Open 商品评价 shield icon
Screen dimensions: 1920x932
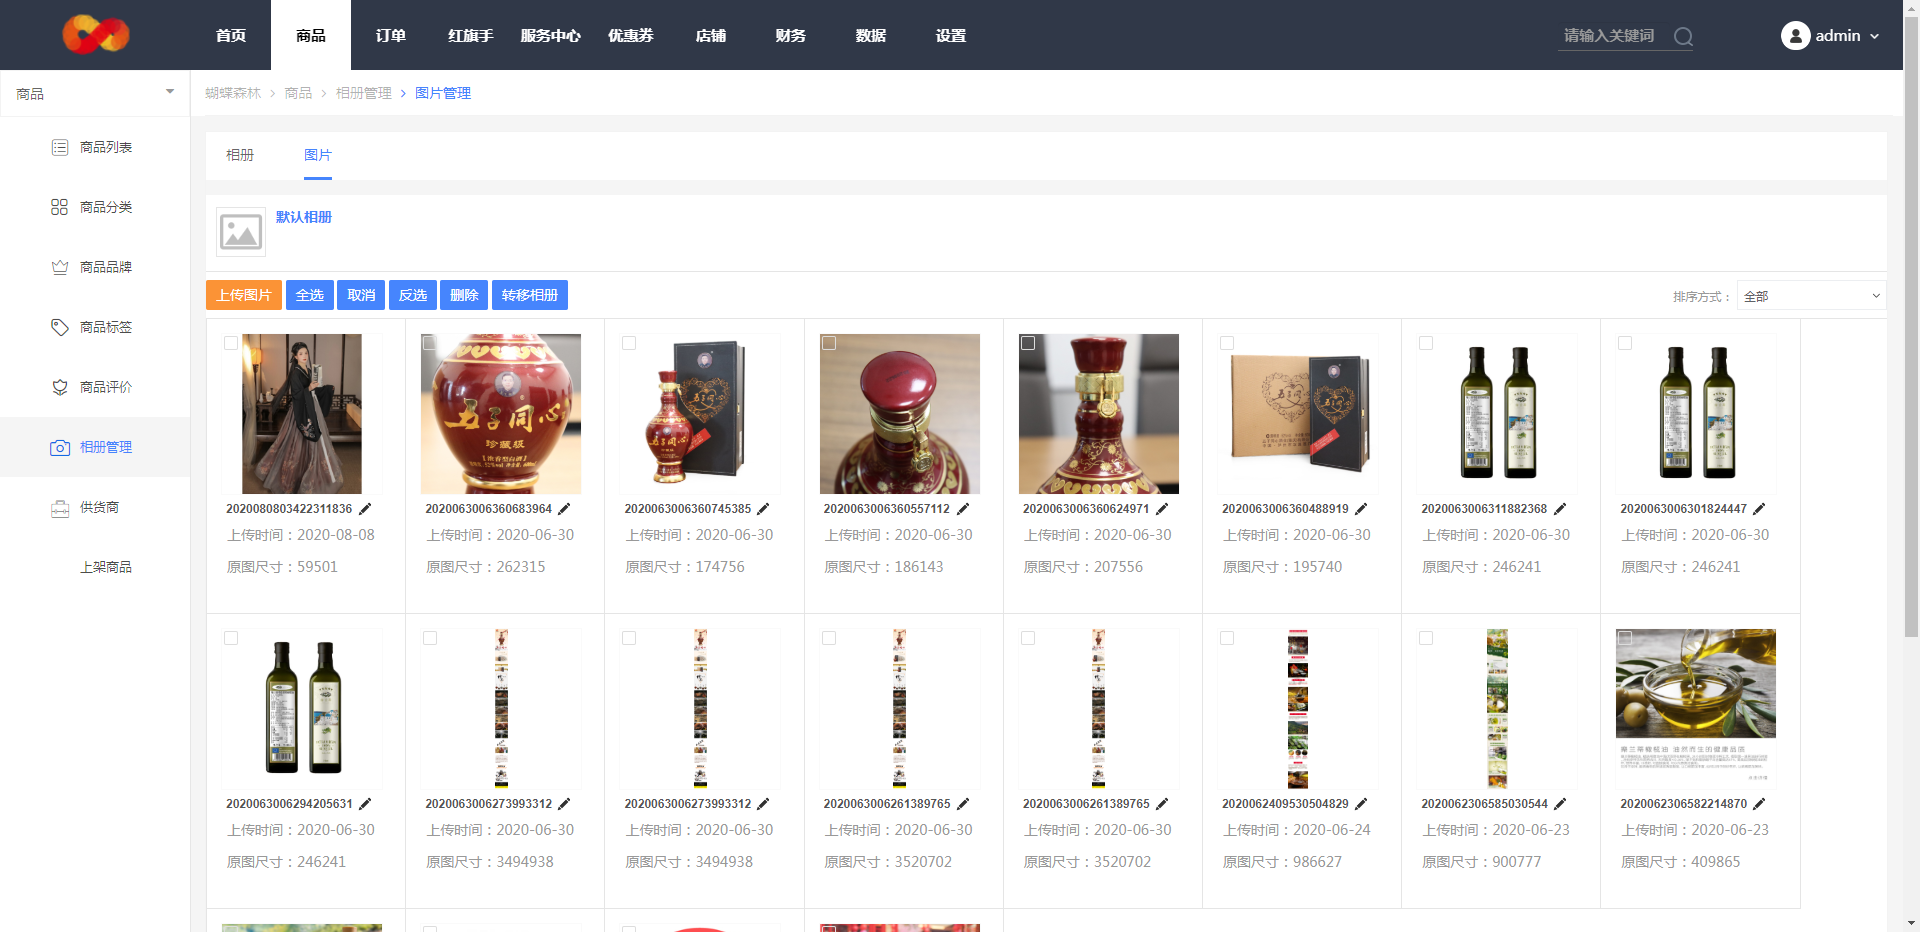pos(60,387)
